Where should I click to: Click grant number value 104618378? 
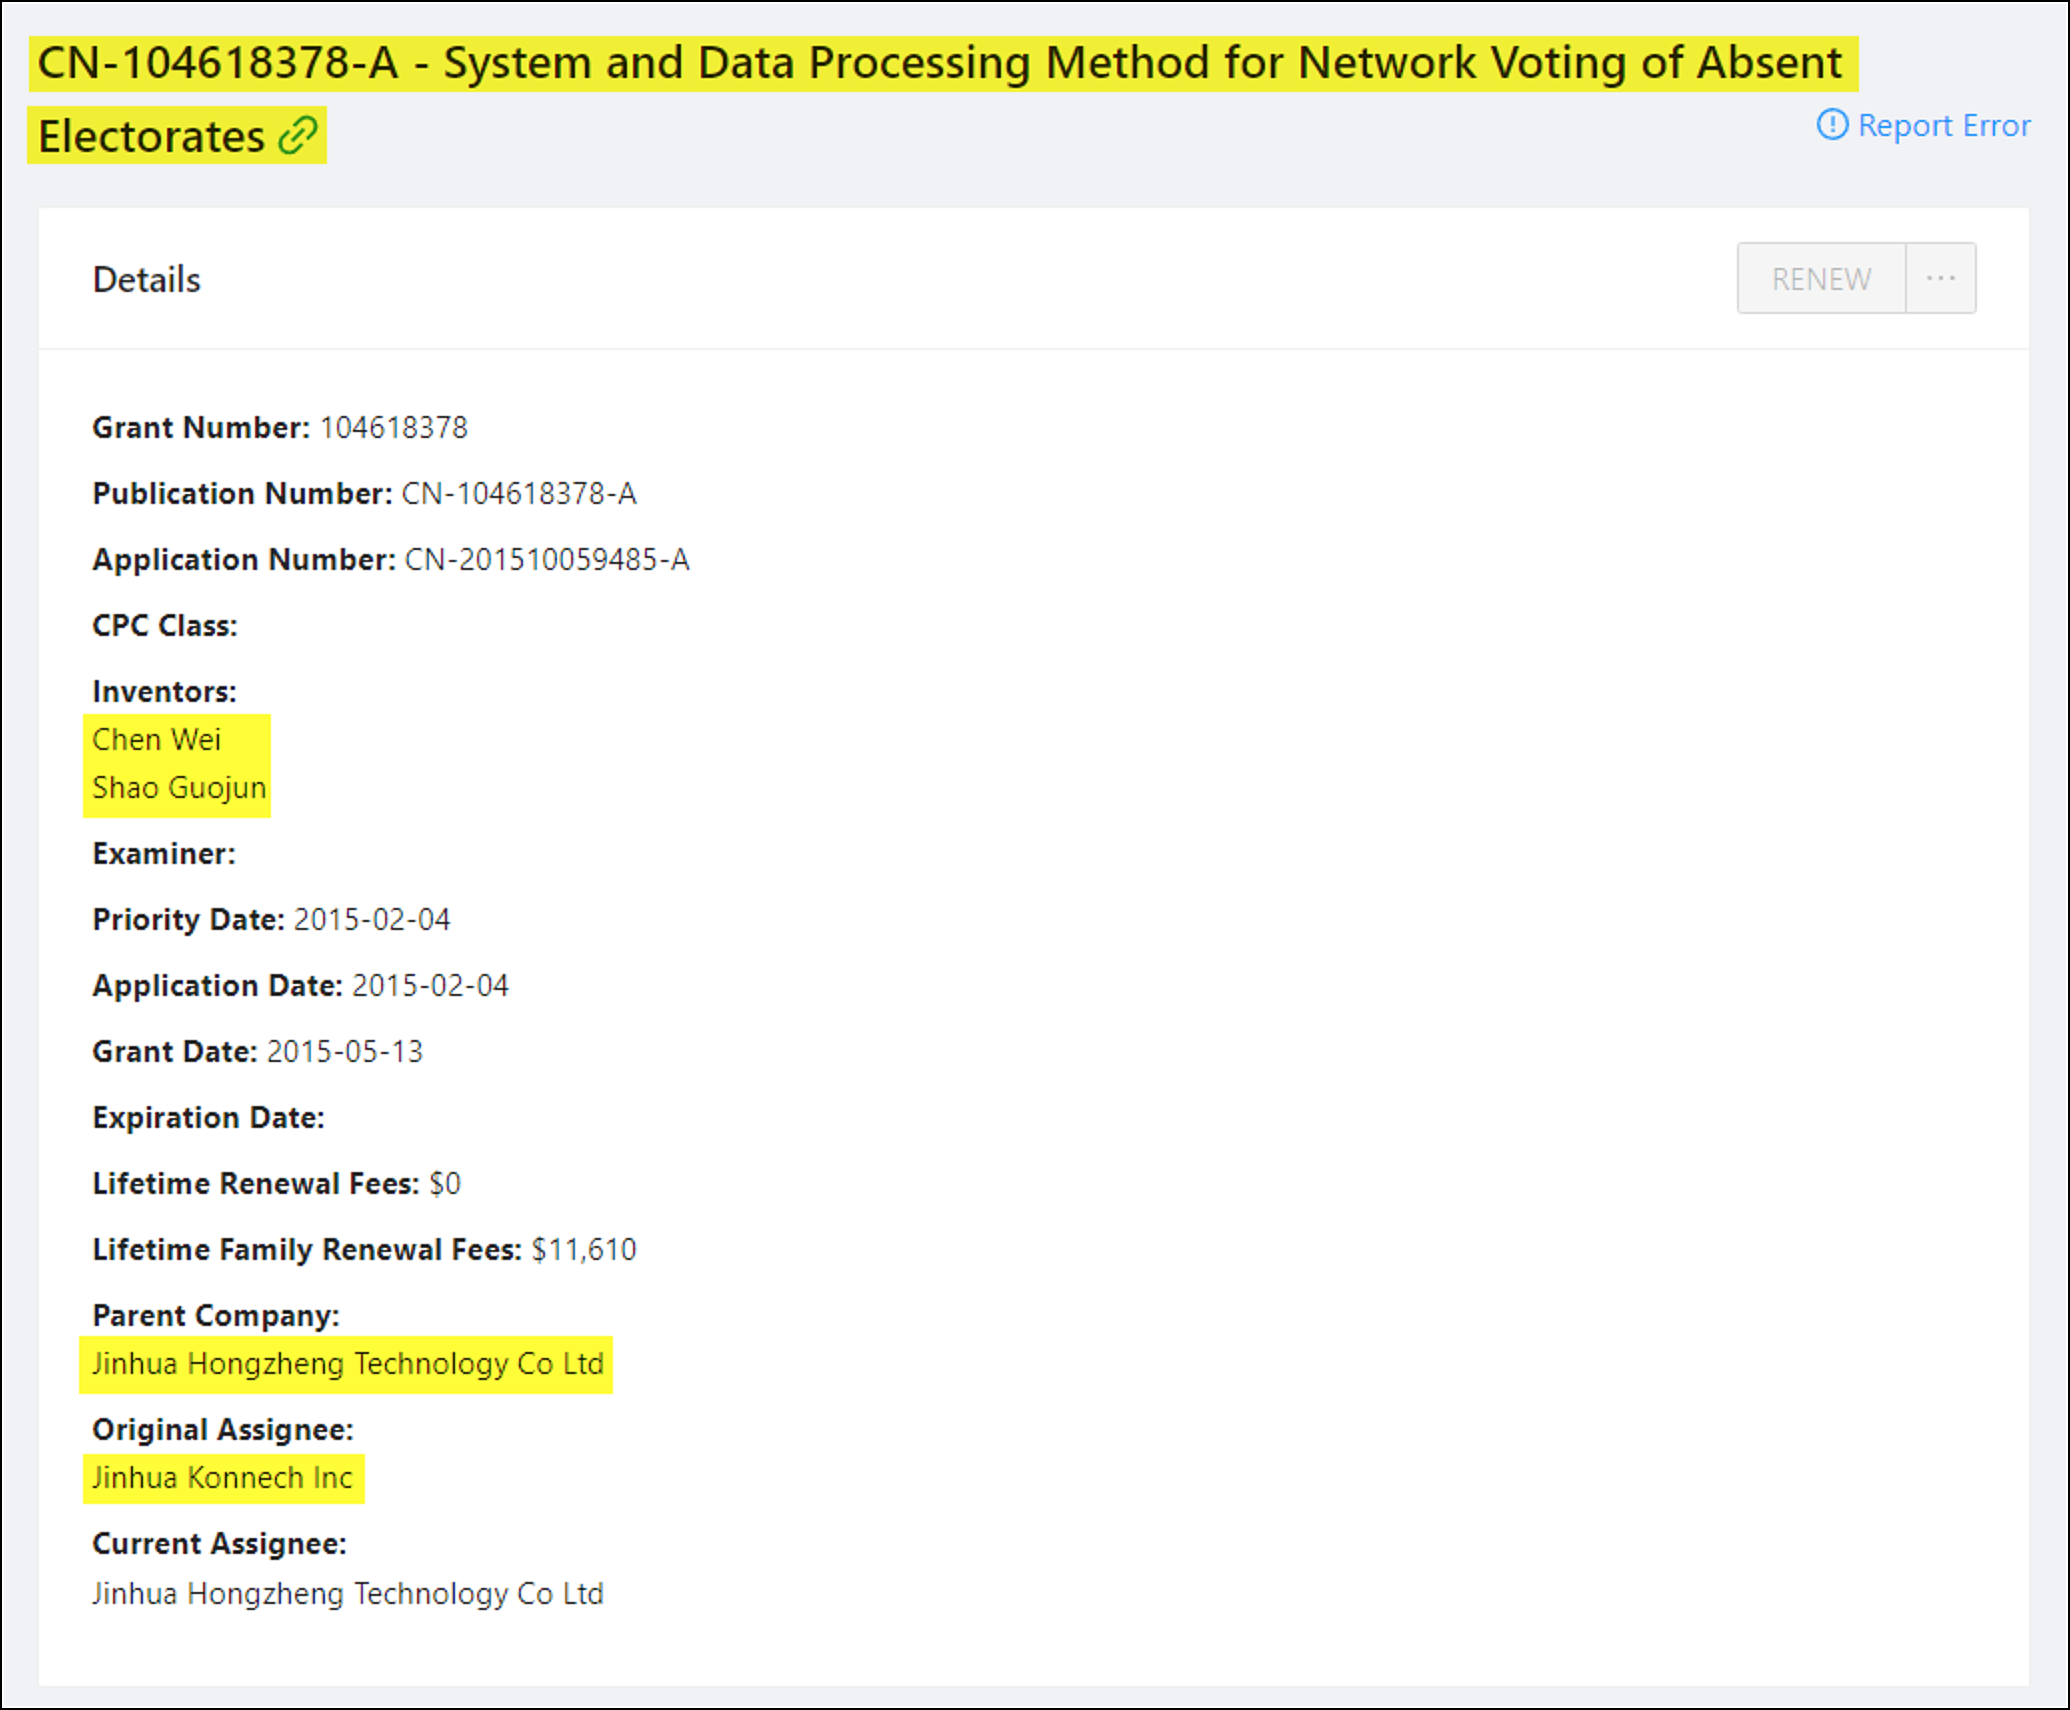(x=393, y=428)
